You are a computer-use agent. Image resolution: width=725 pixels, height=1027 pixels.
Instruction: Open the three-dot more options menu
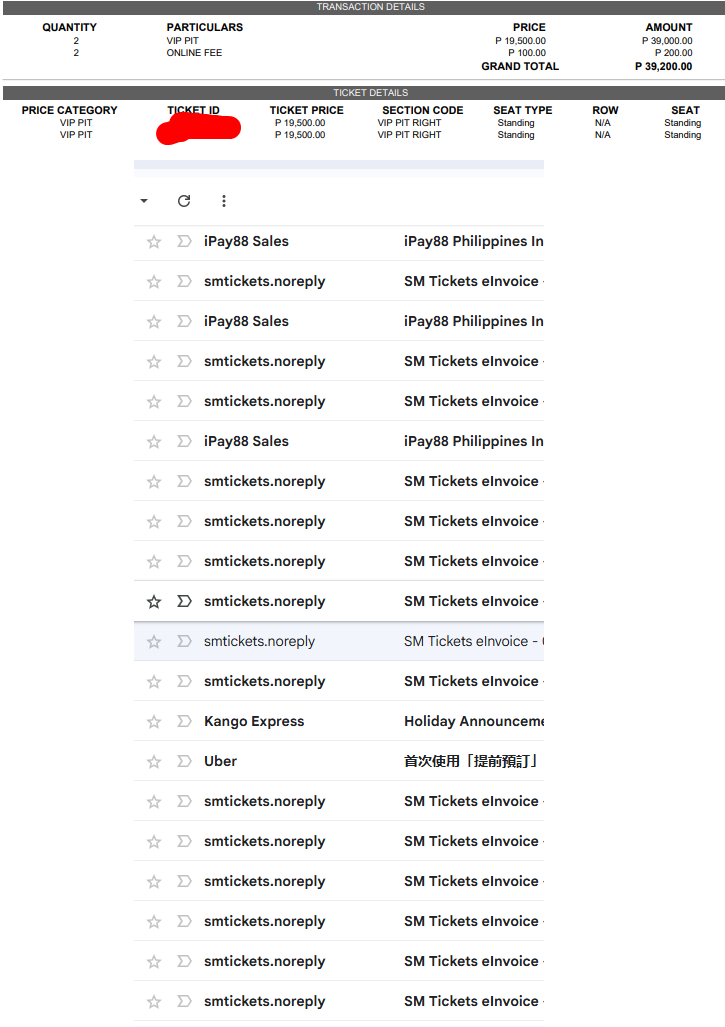(x=223, y=201)
